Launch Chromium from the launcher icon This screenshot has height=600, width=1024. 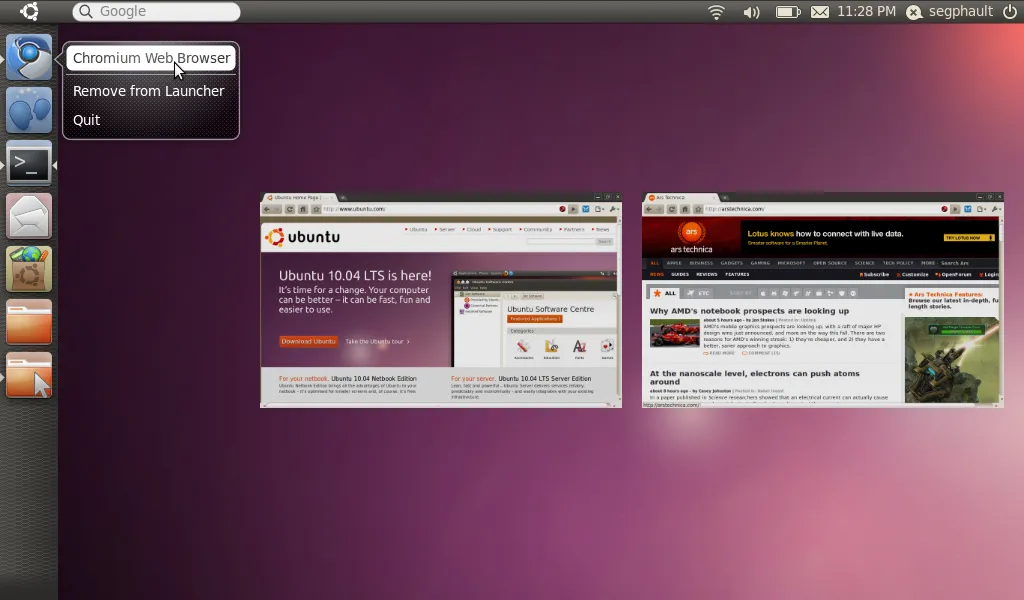click(x=29, y=58)
